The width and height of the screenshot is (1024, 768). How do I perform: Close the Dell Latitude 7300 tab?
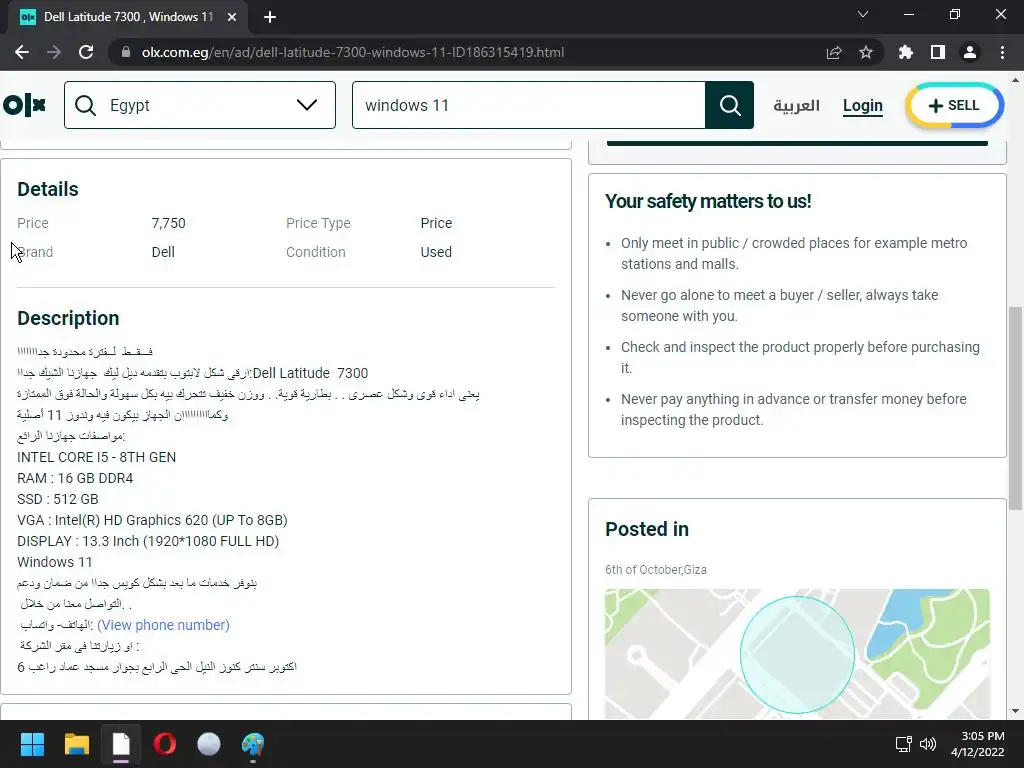coord(232,17)
